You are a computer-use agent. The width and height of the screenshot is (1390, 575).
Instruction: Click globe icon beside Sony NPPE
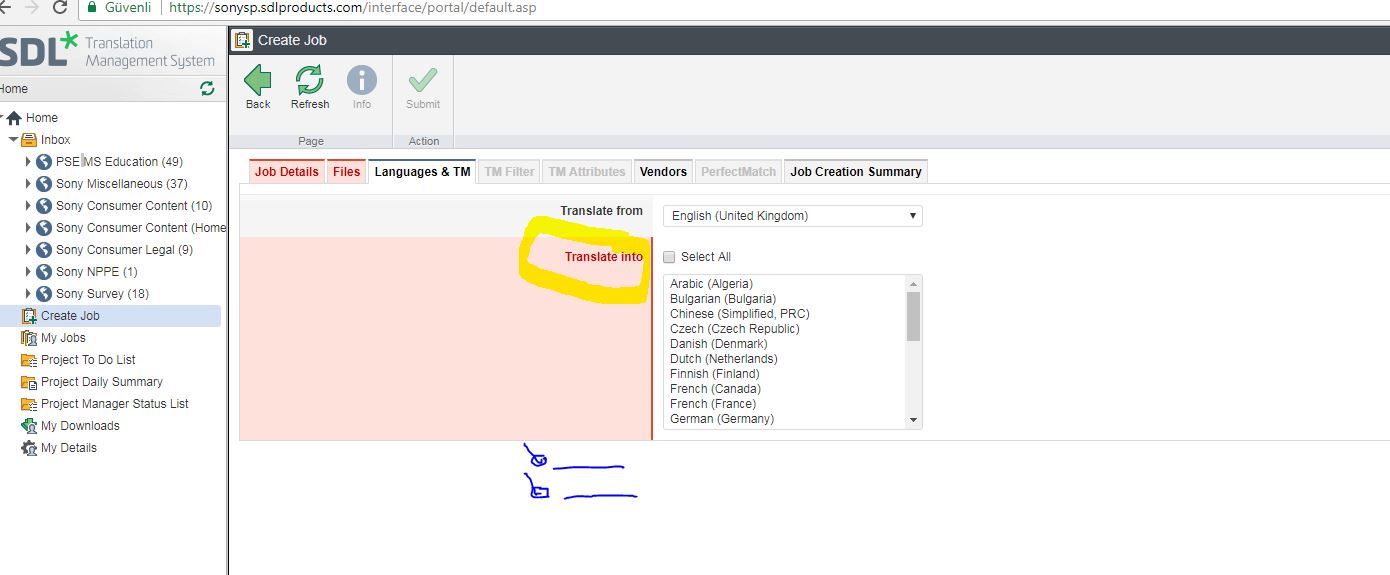coord(44,272)
